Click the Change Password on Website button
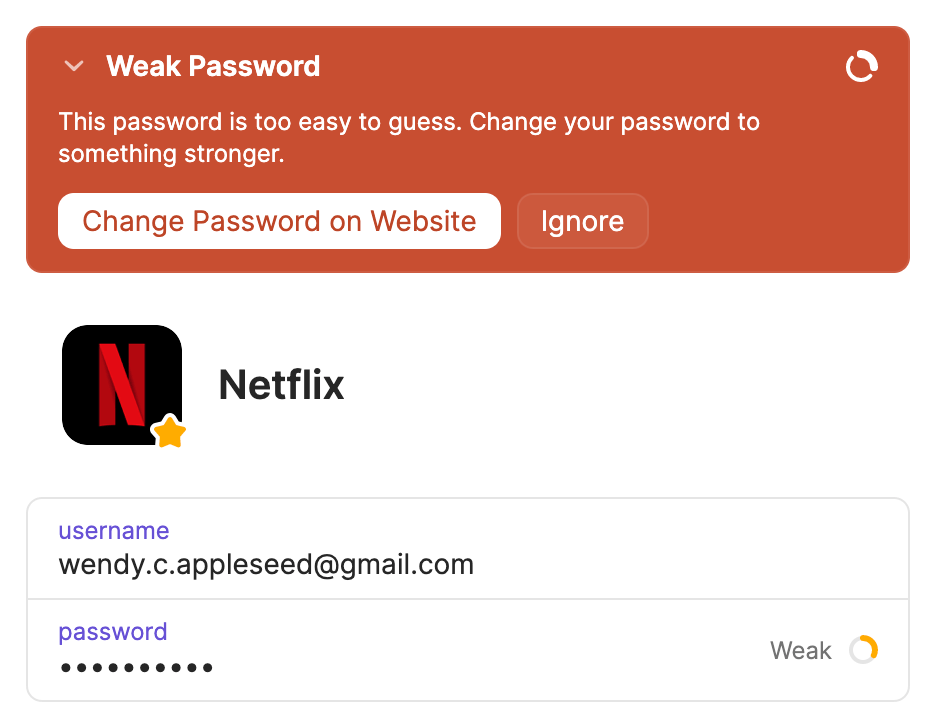Screen dimensions: 934x728 click(279, 221)
